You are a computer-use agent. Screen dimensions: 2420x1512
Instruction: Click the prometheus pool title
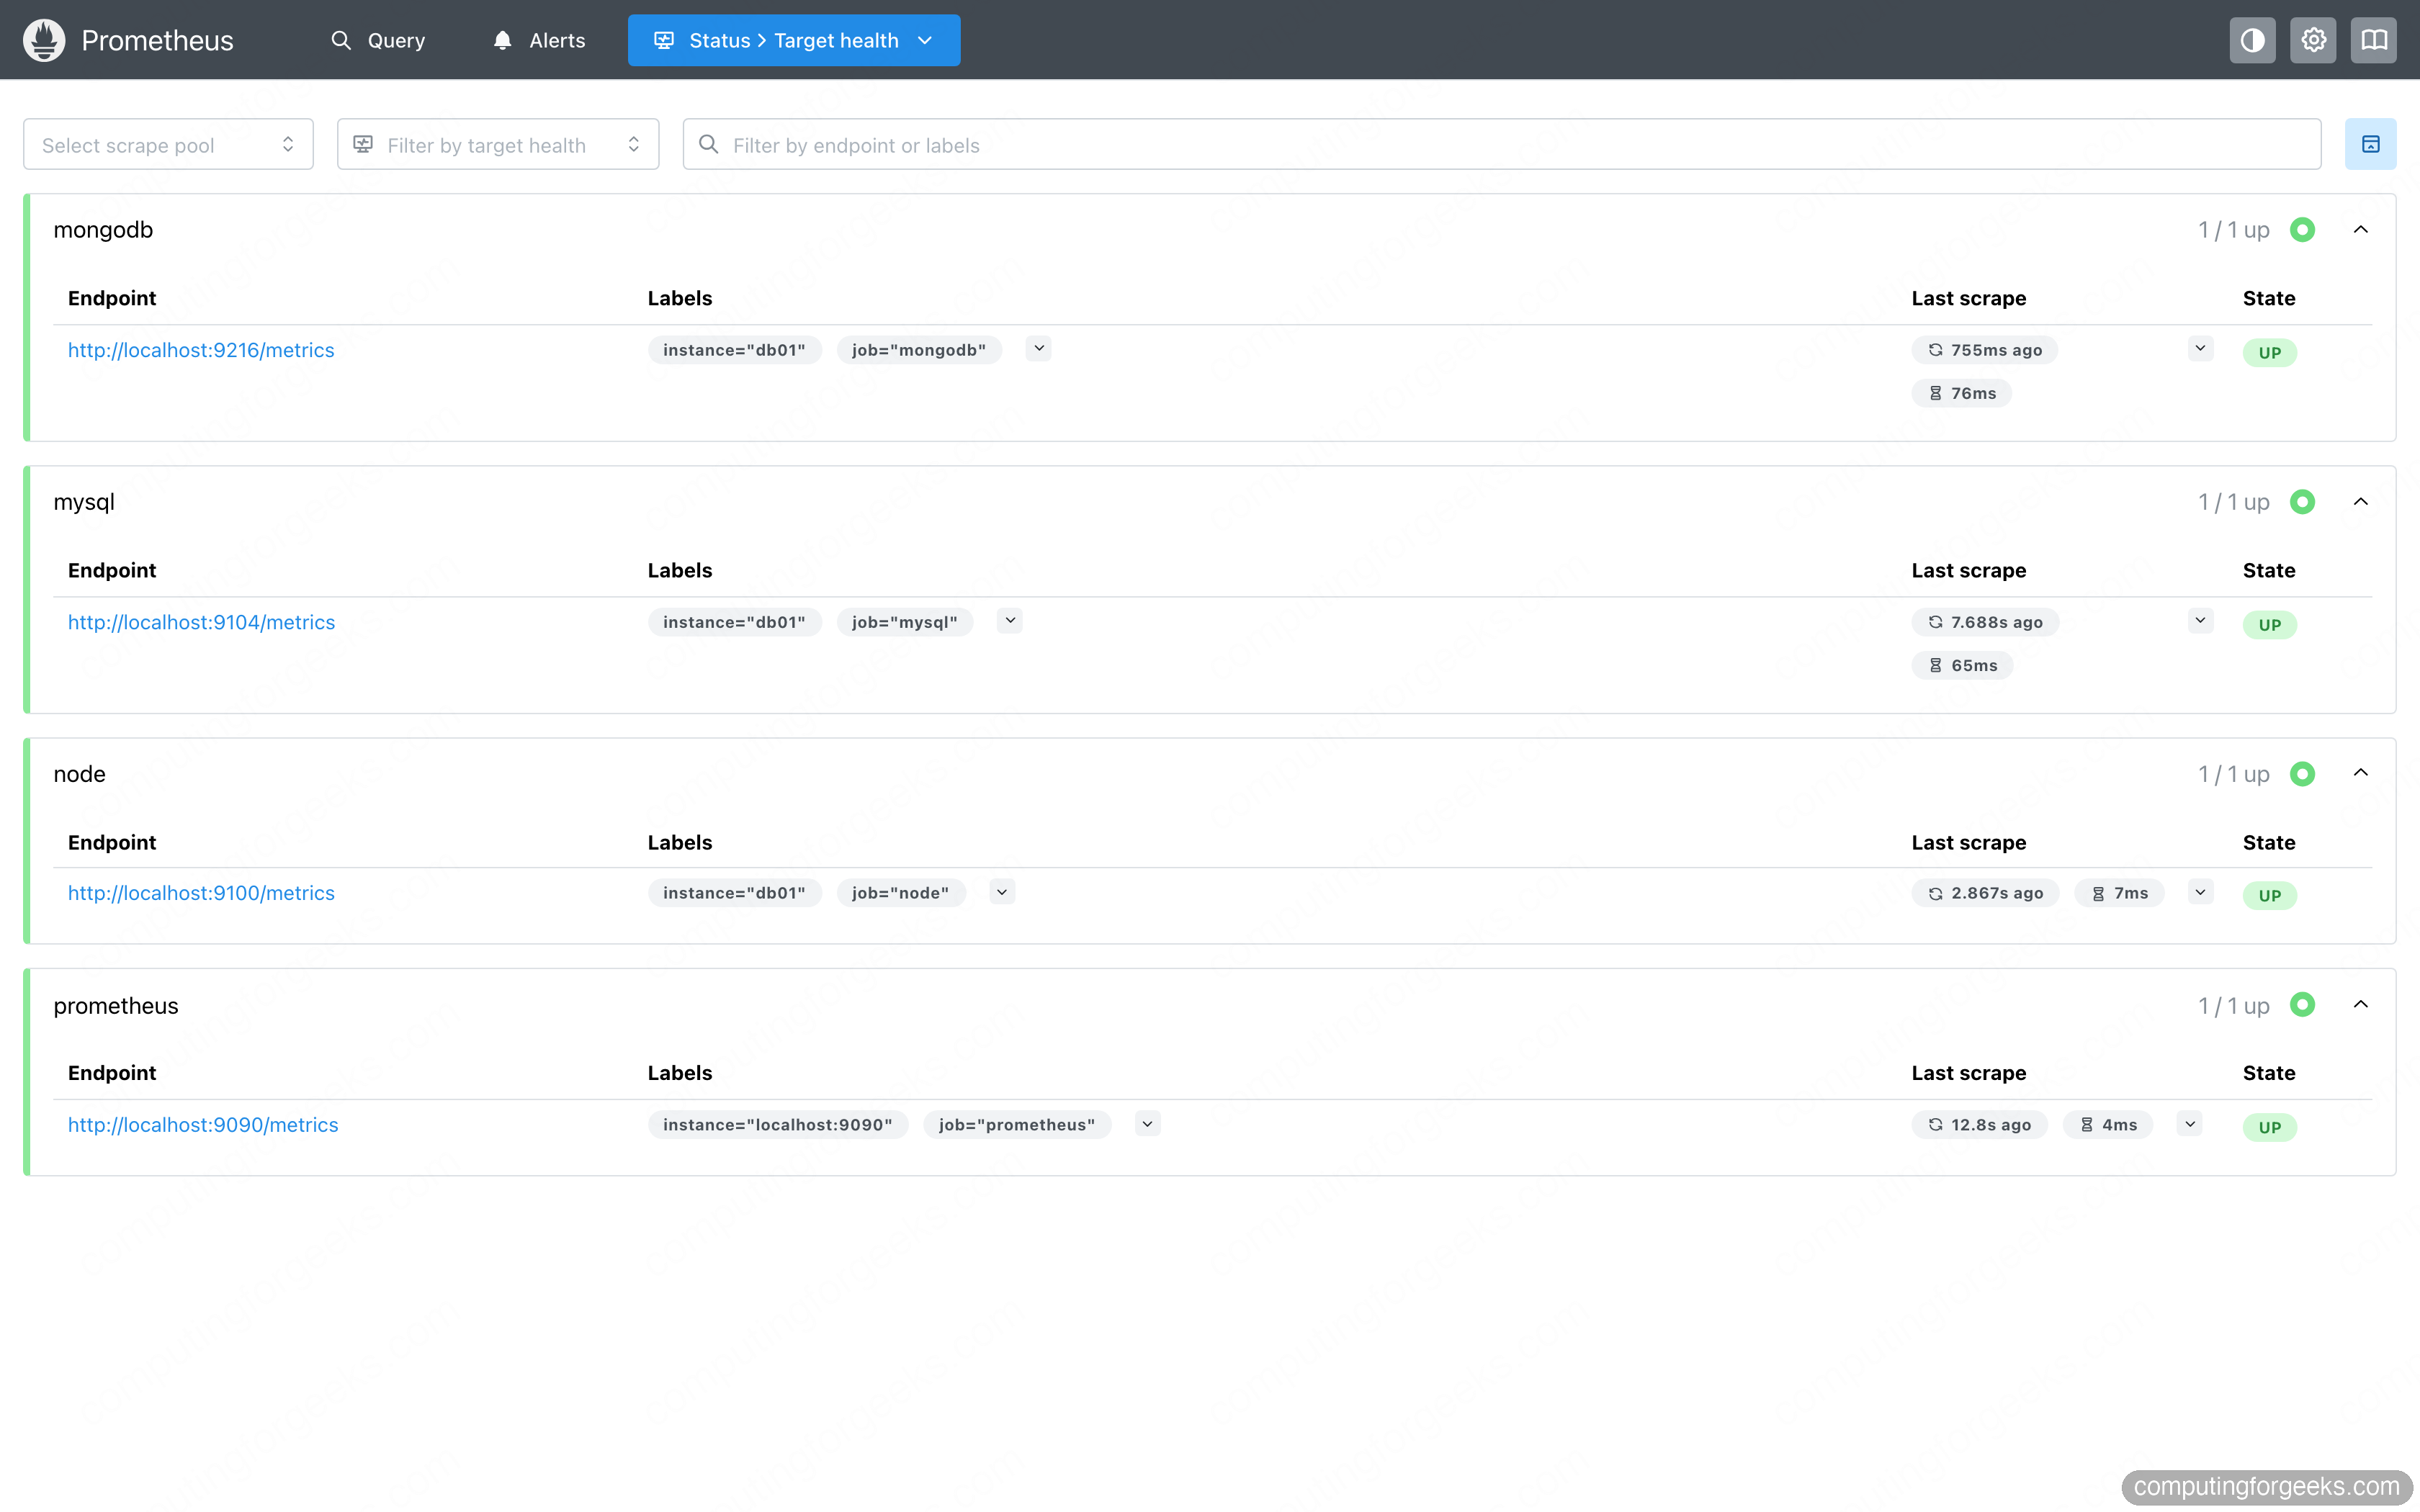(116, 1006)
